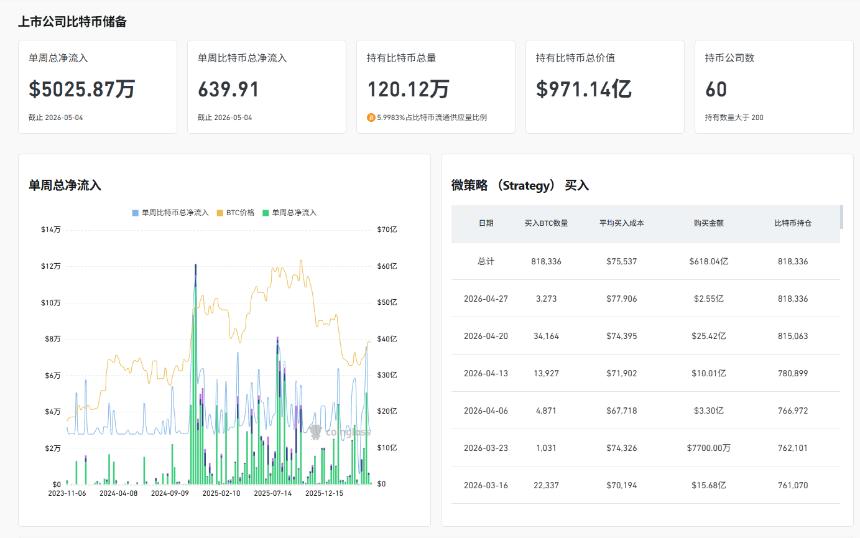Click the $7700.00万 purchase amount cell

click(x=709, y=448)
